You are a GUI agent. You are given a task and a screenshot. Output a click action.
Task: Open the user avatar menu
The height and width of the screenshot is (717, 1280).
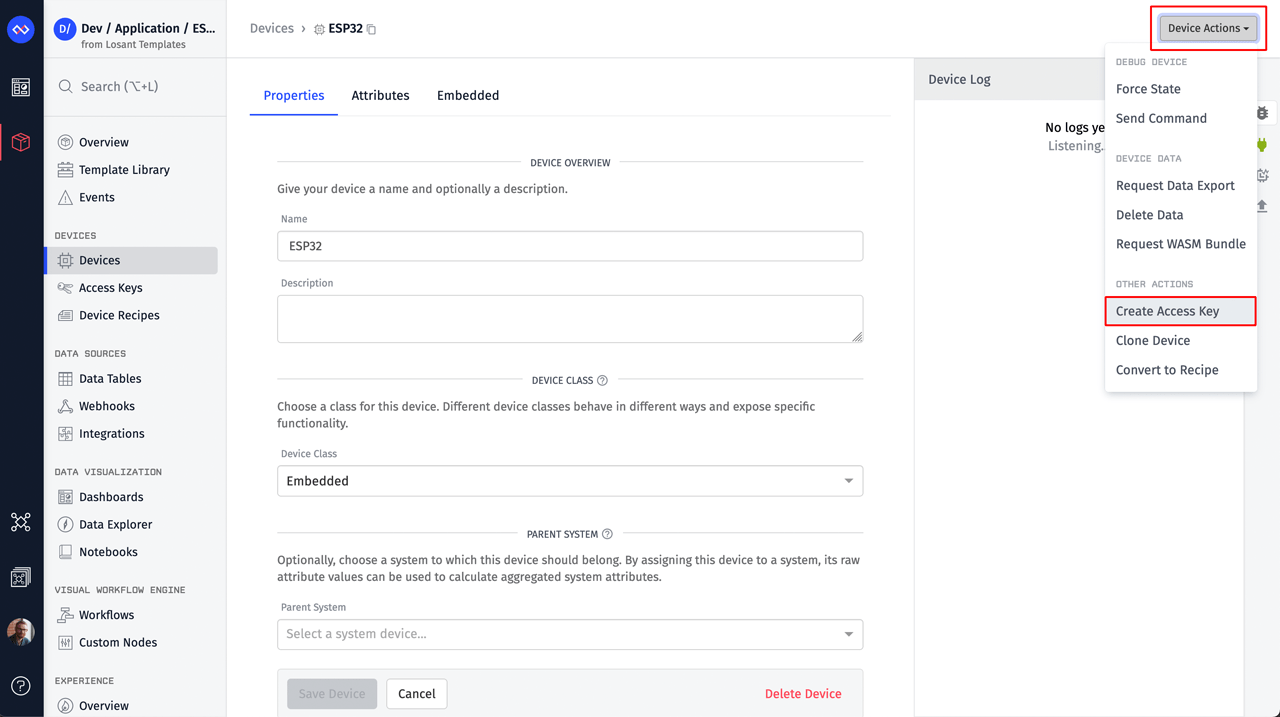click(x=21, y=632)
